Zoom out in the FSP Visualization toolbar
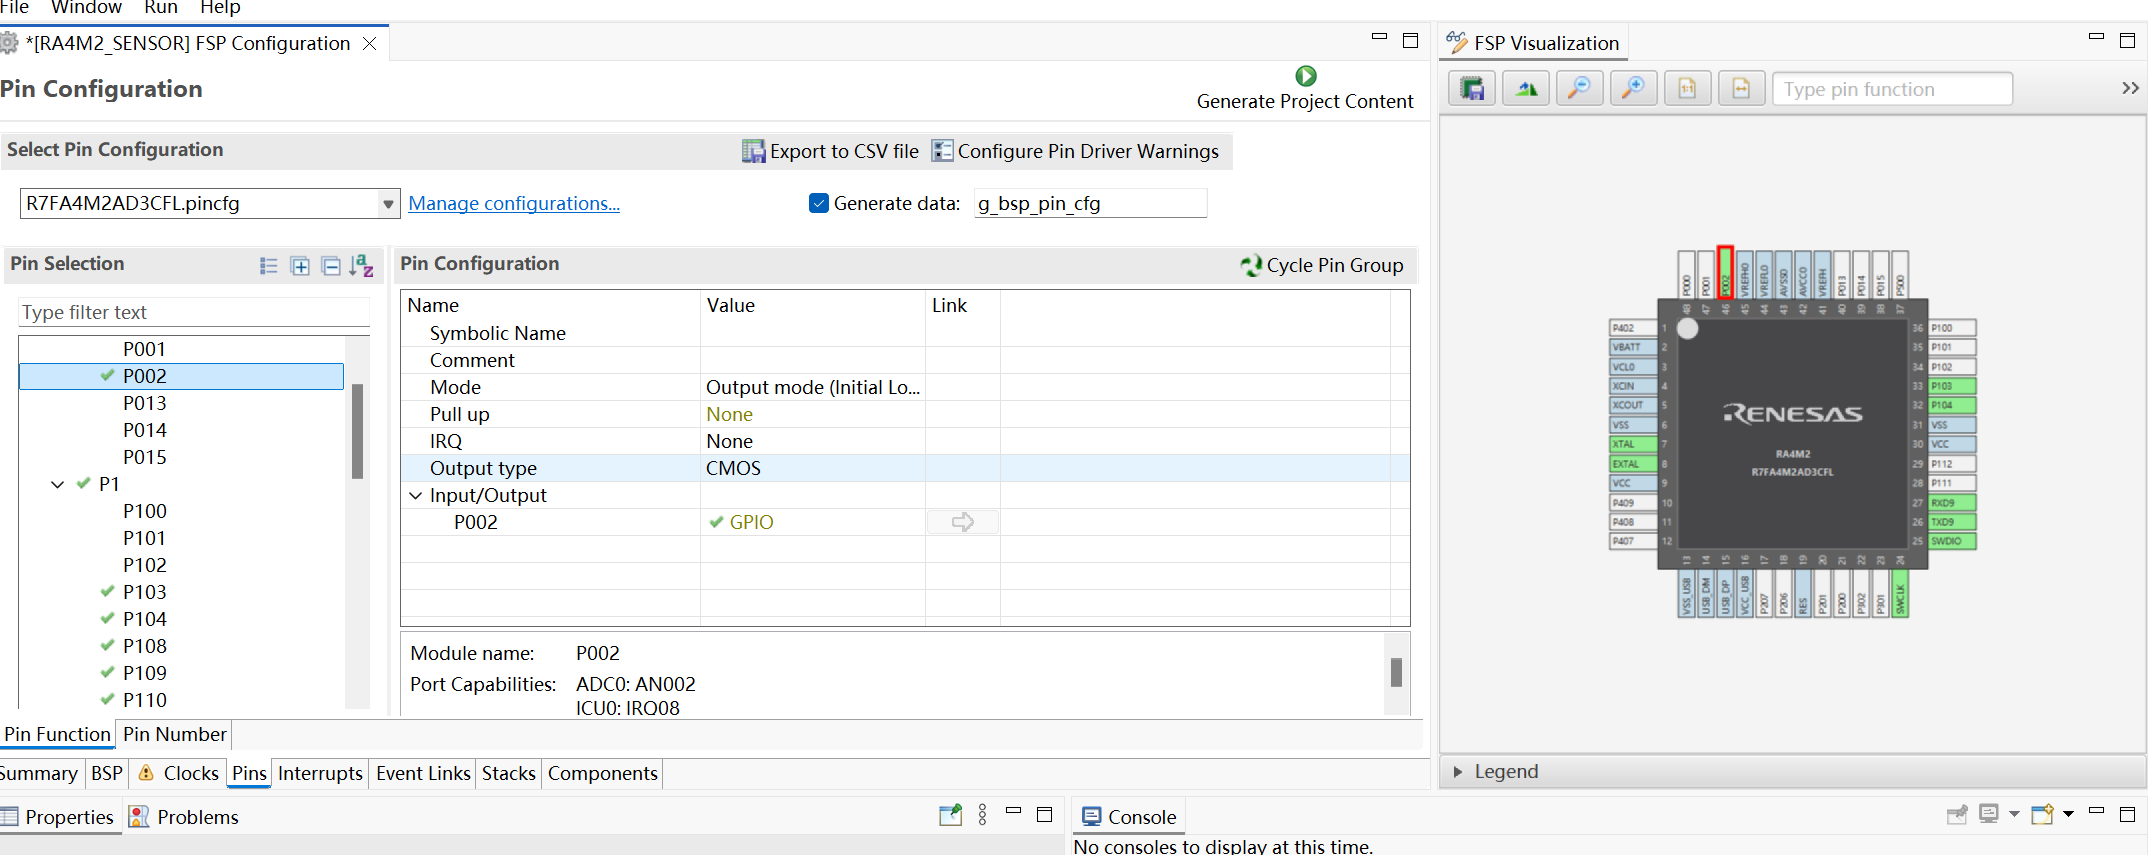 pos(1579,89)
